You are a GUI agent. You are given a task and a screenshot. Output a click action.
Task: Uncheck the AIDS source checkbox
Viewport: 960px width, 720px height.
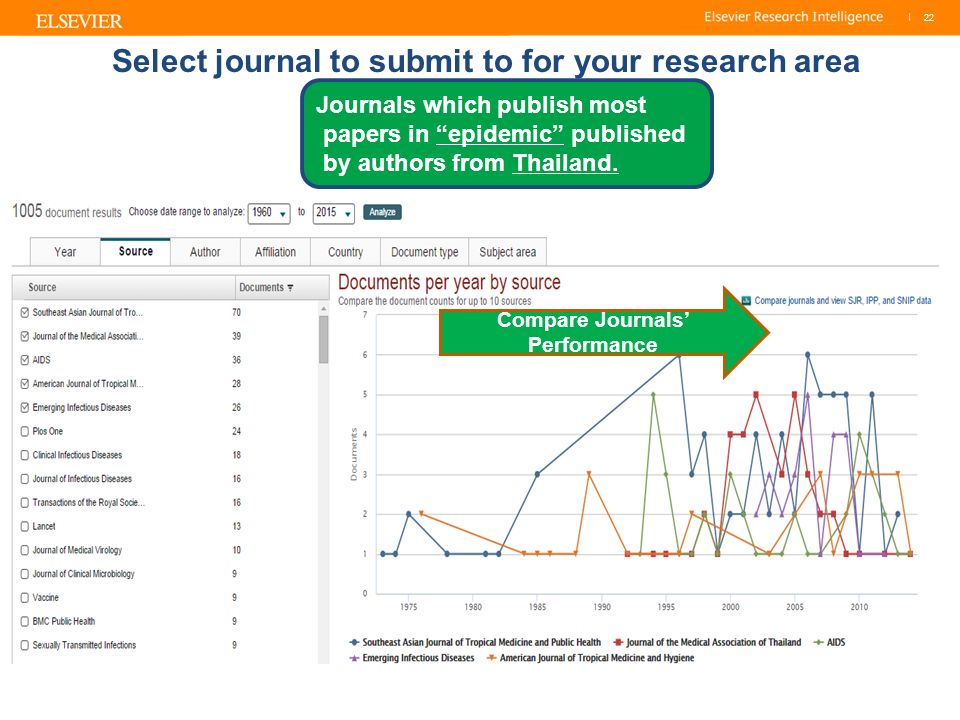[x=24, y=360]
